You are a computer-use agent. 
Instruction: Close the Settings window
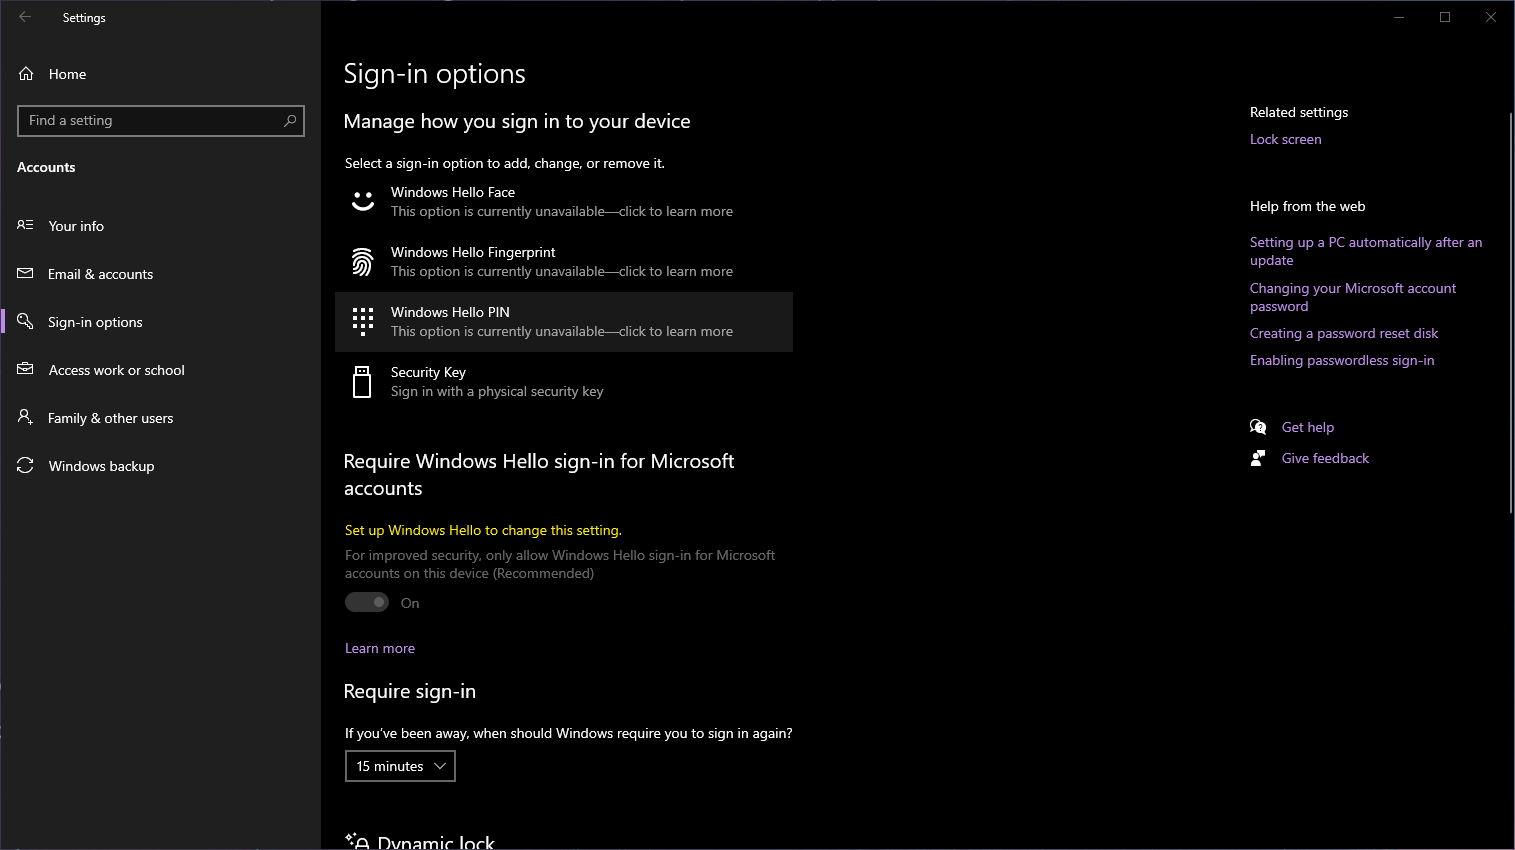point(1491,17)
